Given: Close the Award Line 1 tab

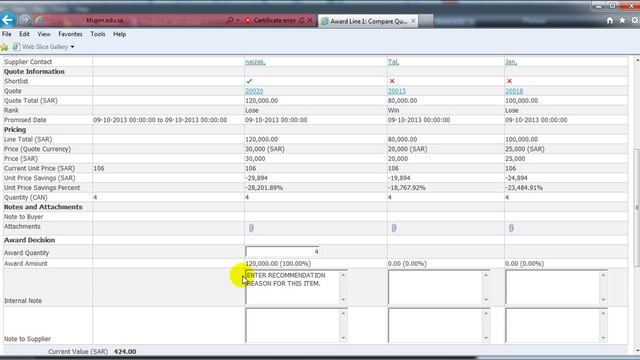Looking at the screenshot, I should click(413, 21).
